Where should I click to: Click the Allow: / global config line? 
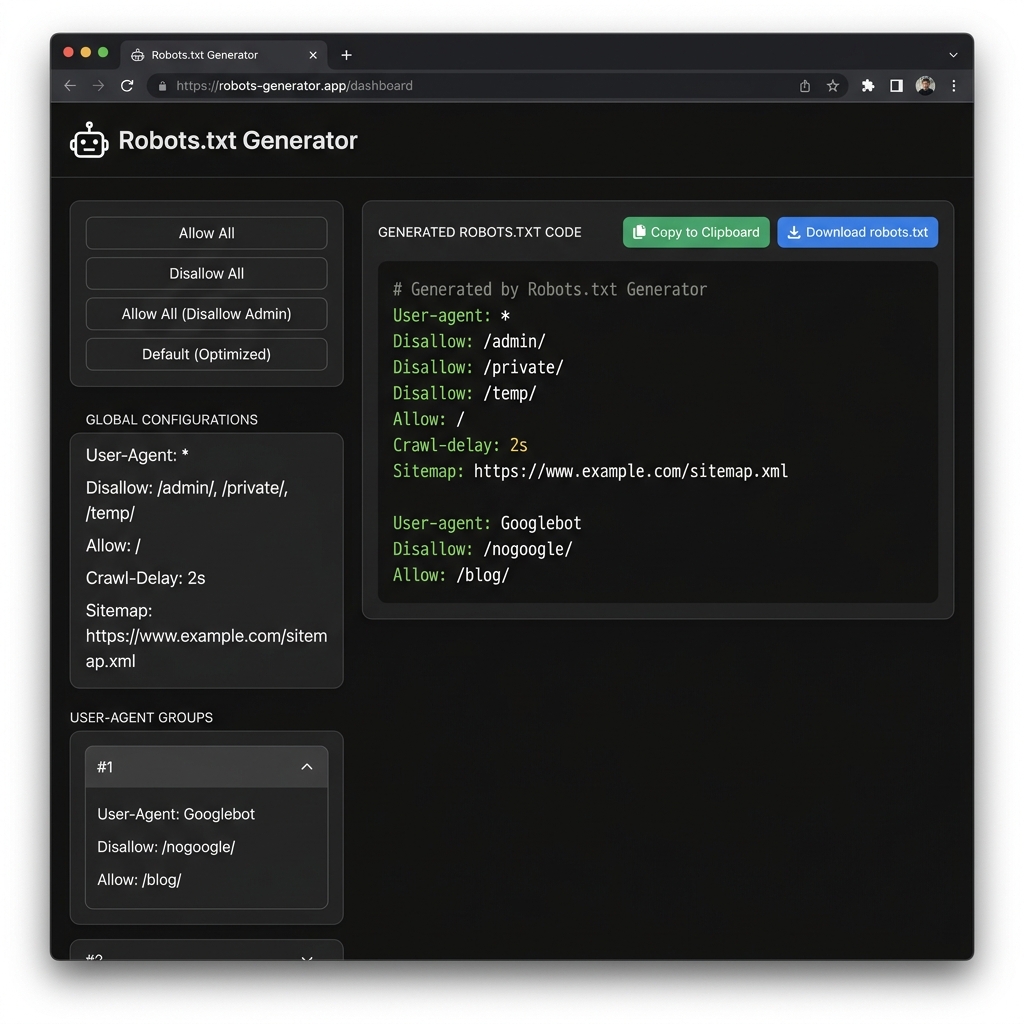pos(113,546)
